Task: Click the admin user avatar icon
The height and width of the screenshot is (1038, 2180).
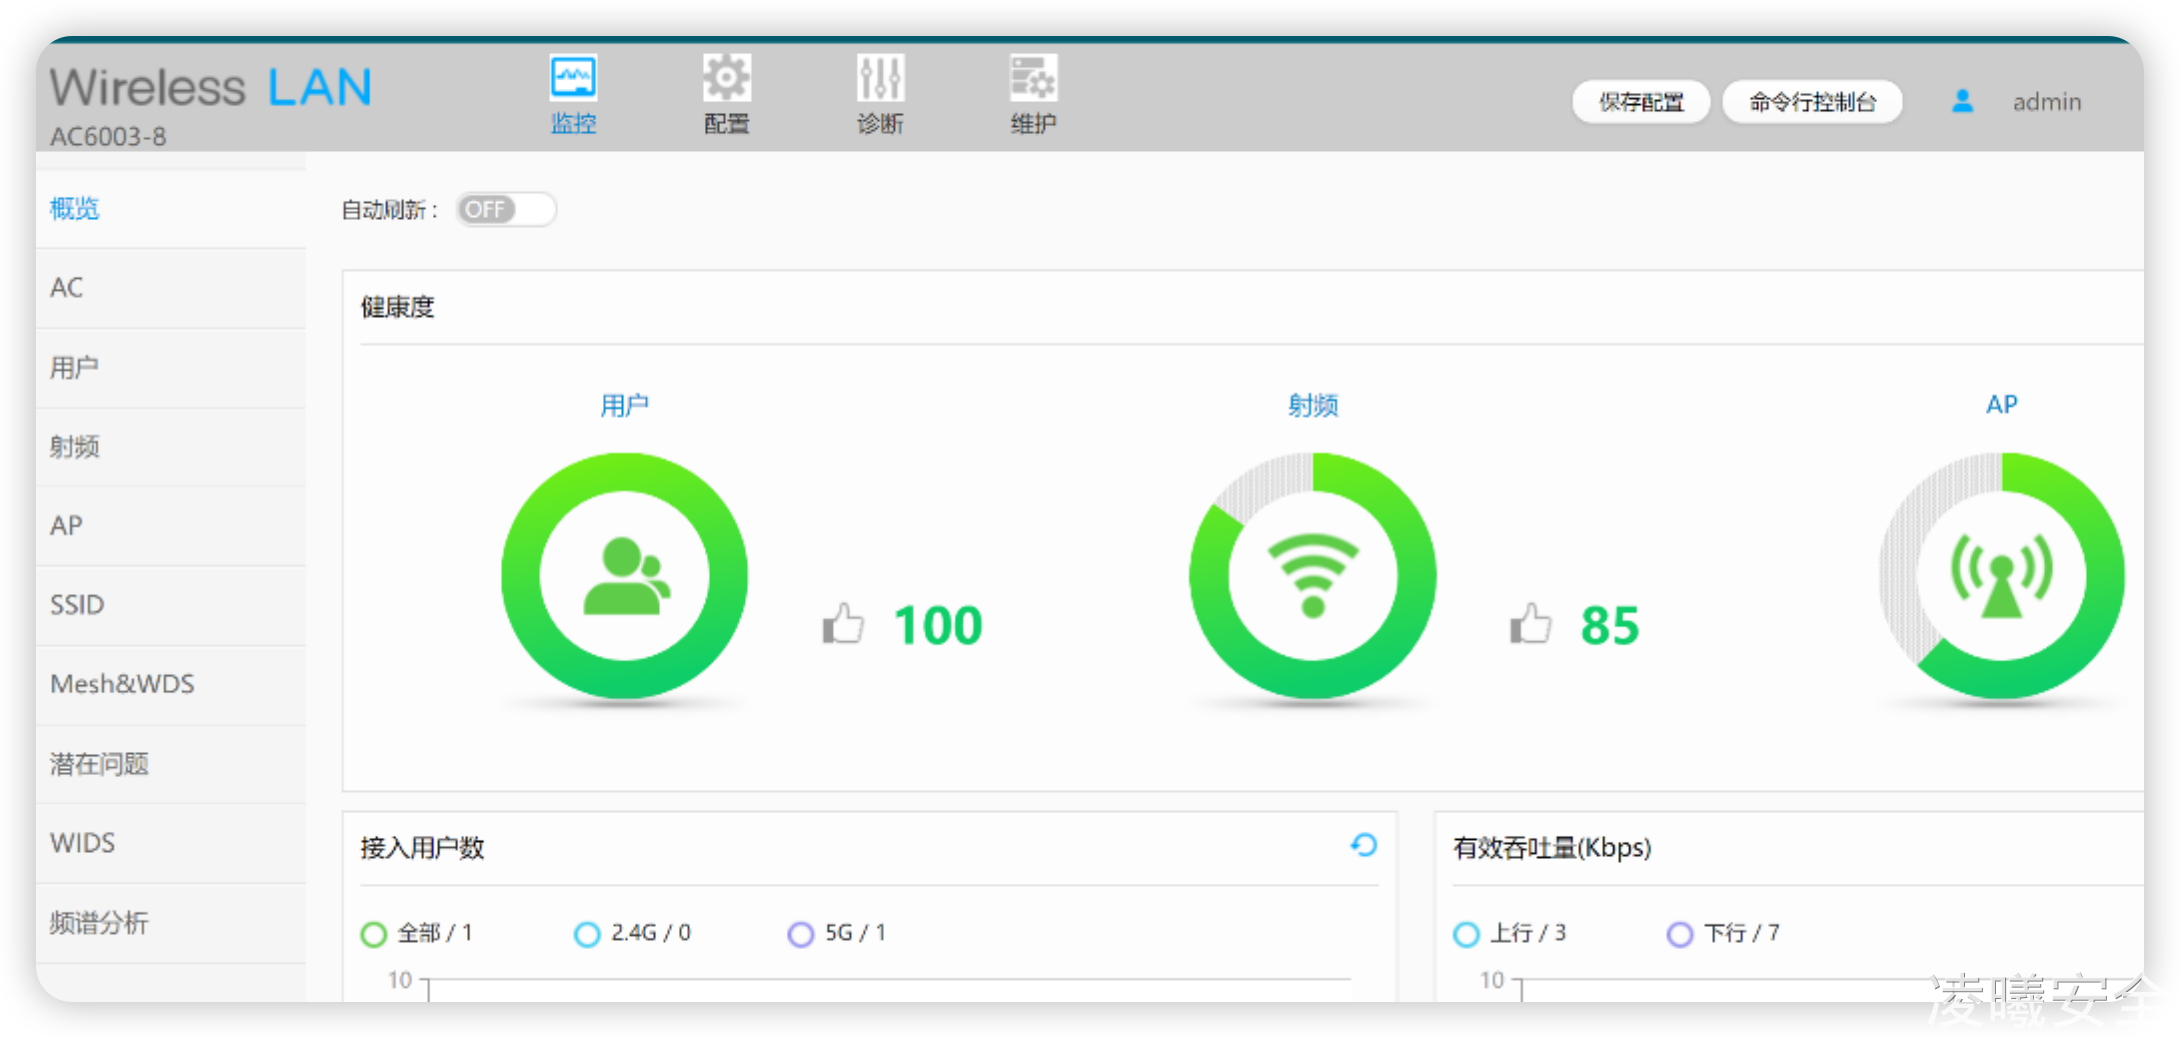Action: 1962,101
